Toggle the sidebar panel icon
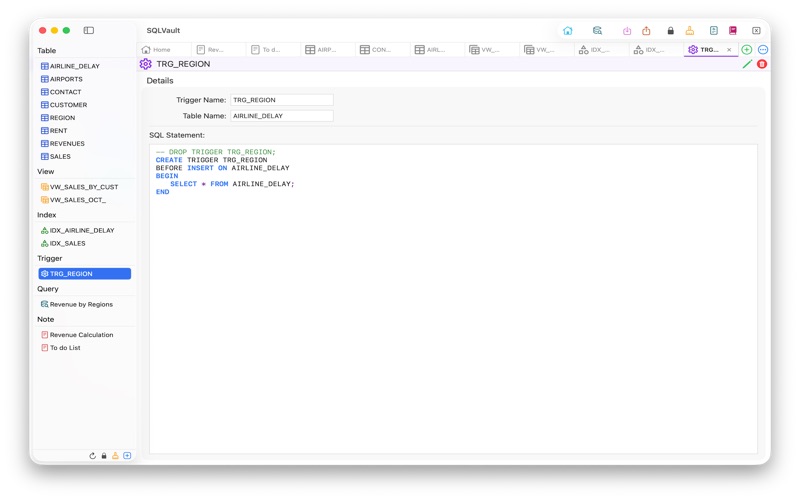 click(89, 30)
